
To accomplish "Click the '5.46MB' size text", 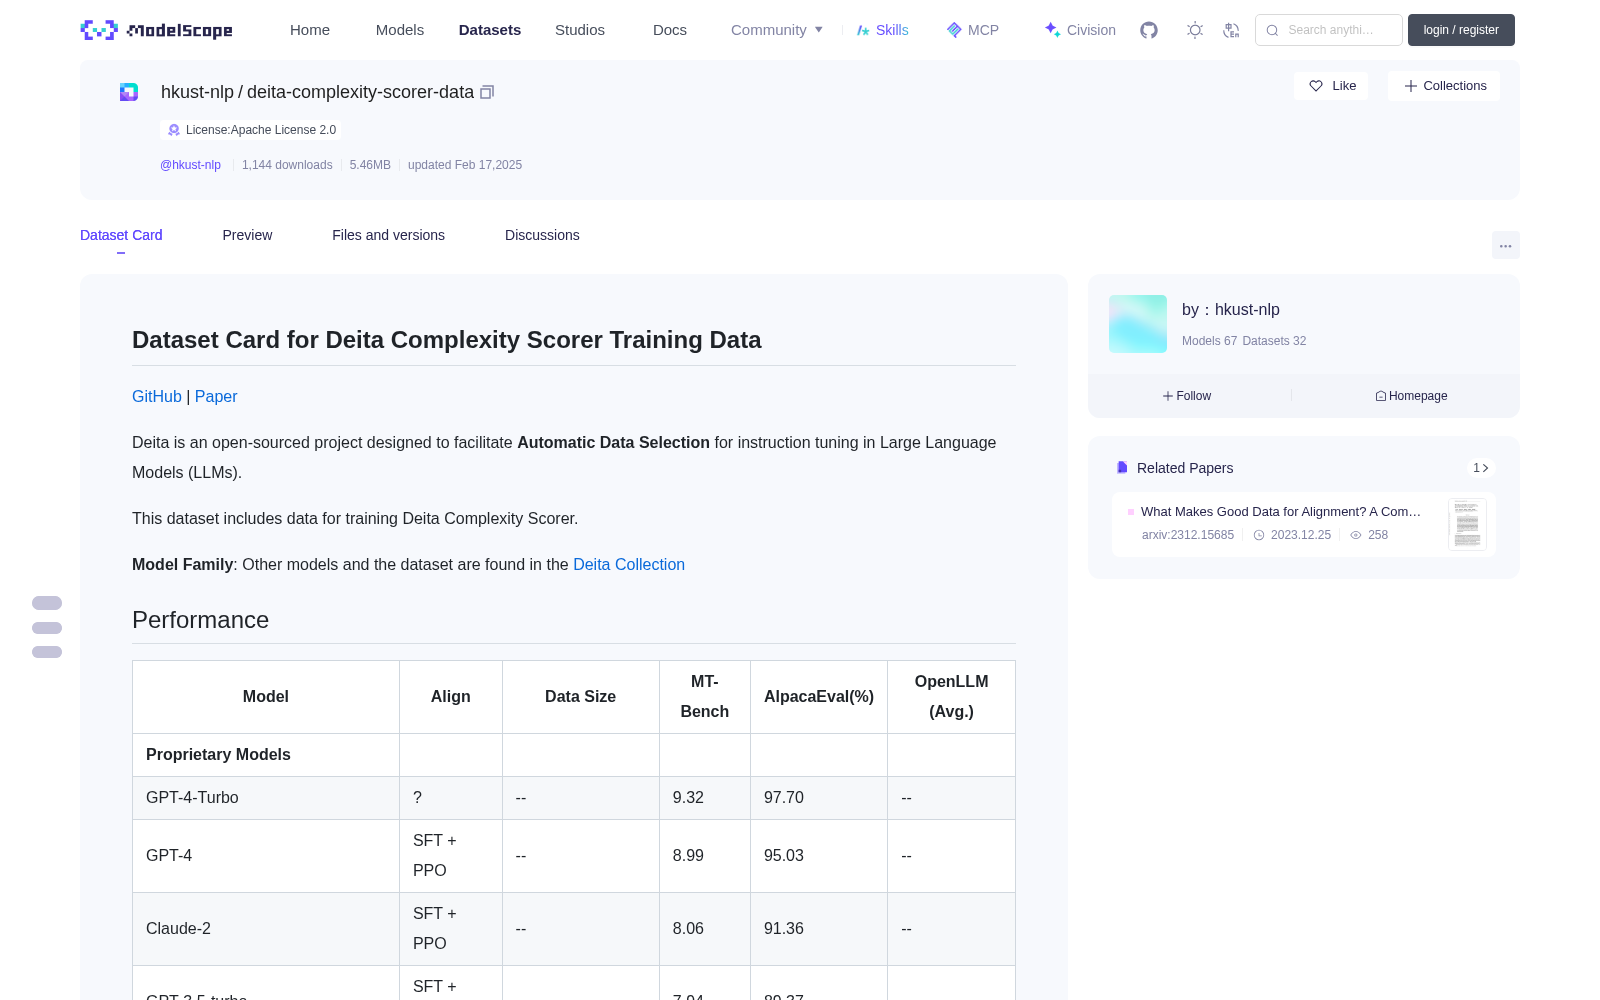I will coord(370,165).
